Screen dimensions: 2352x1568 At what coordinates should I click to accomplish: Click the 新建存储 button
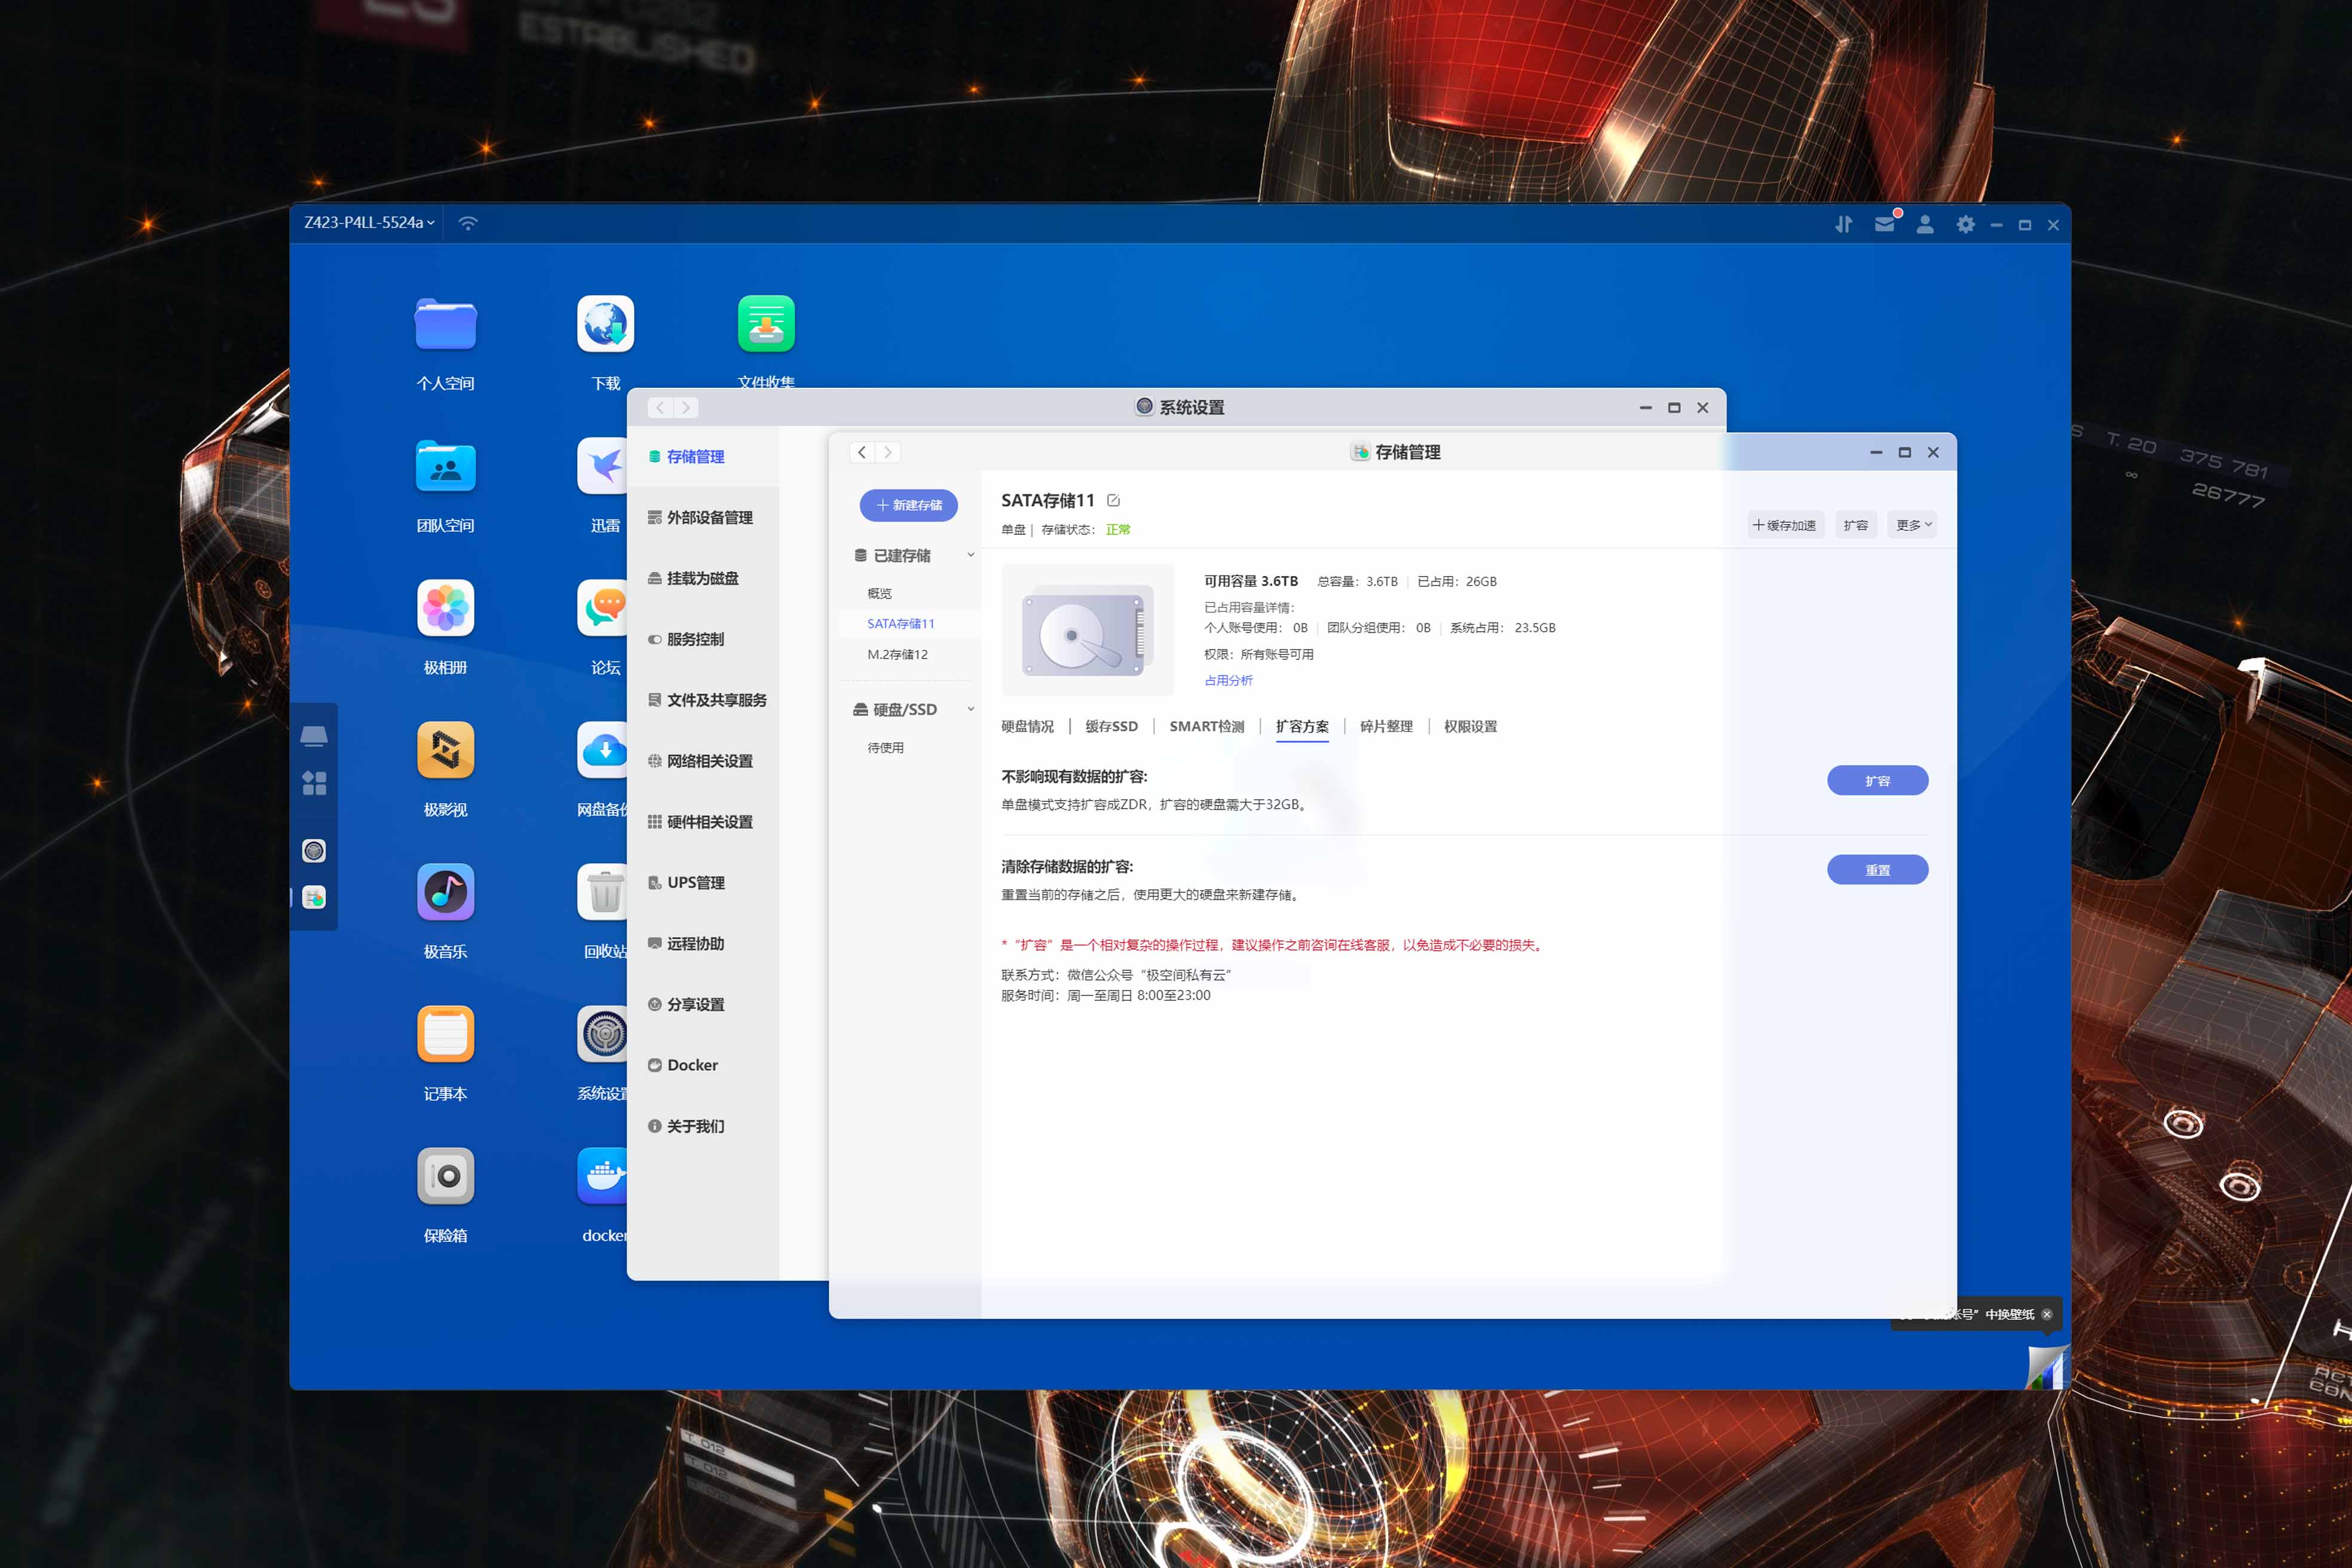tap(908, 505)
